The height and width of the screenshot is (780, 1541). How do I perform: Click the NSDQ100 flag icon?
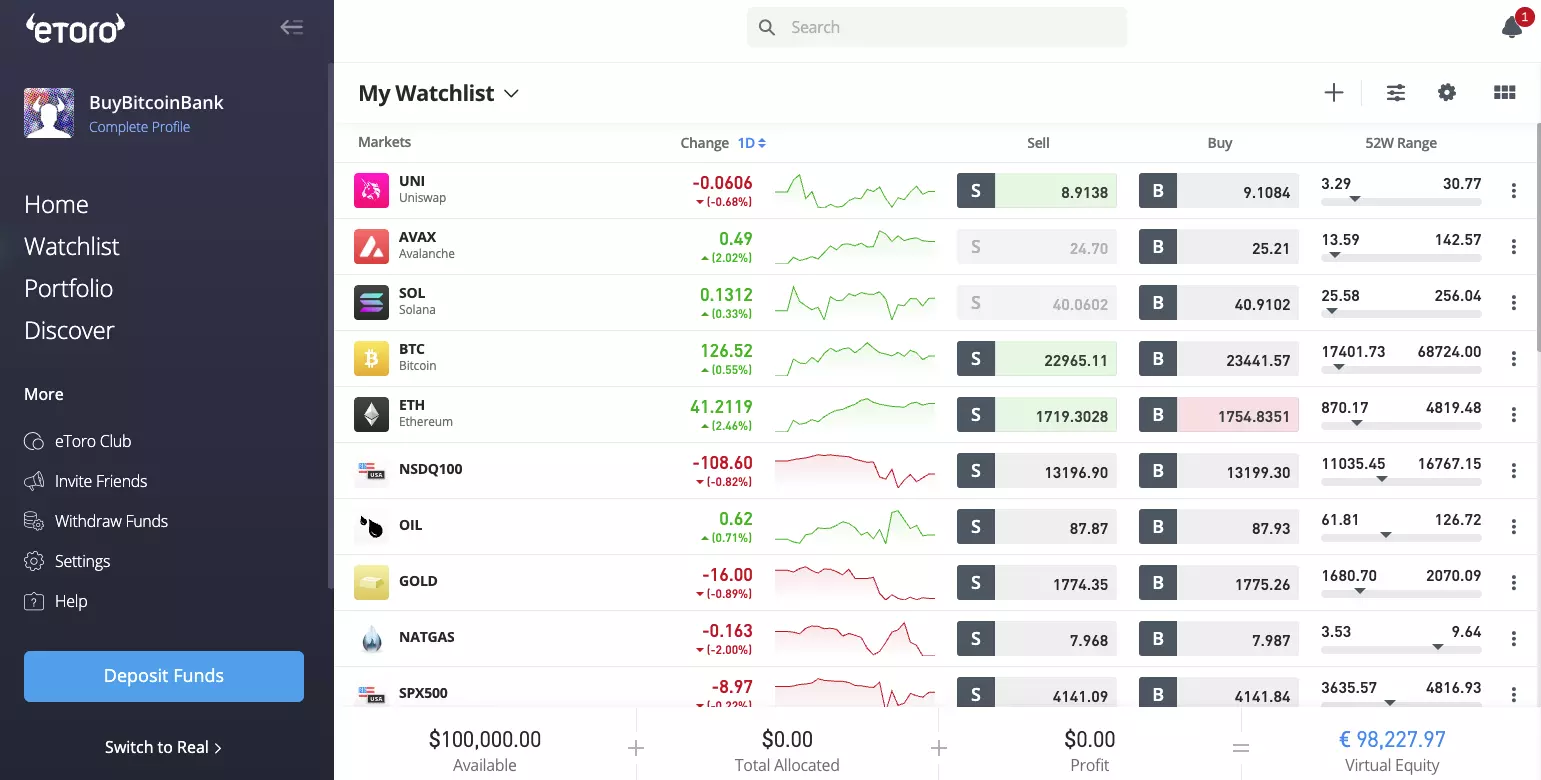tap(371, 470)
